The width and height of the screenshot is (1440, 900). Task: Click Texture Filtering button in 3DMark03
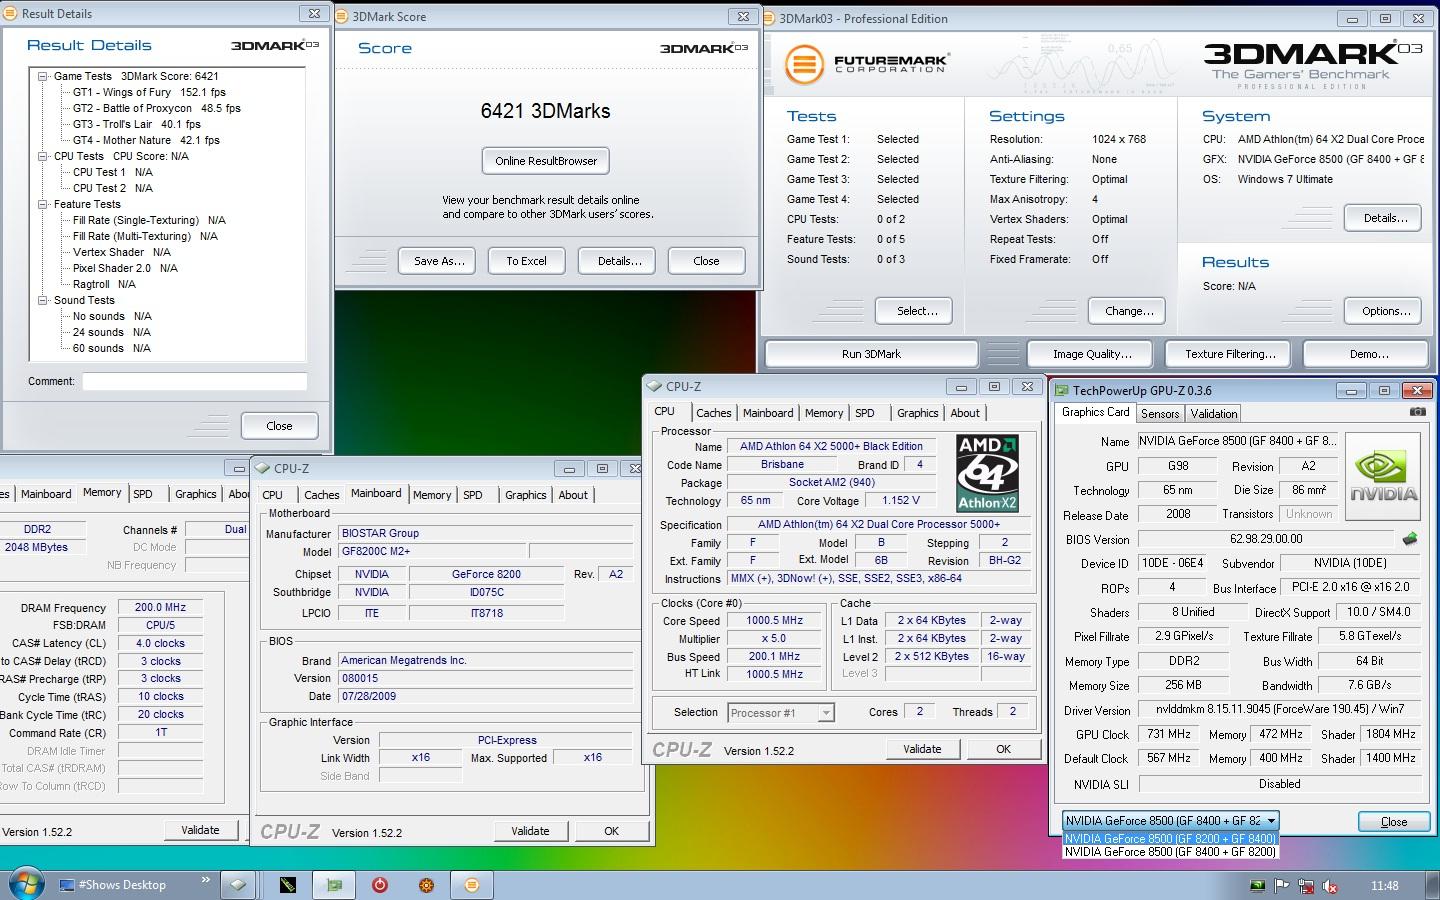[x=1230, y=354]
